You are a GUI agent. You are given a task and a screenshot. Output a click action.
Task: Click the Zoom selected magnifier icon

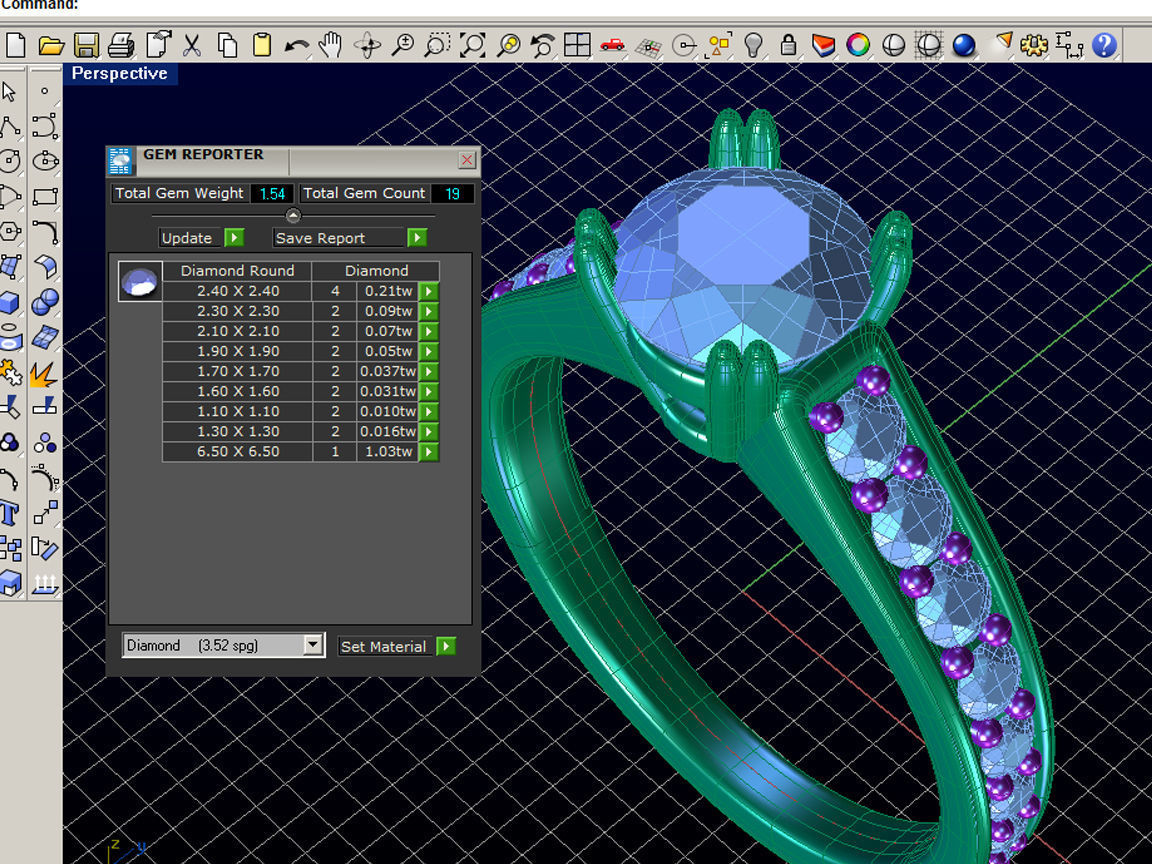pos(508,46)
